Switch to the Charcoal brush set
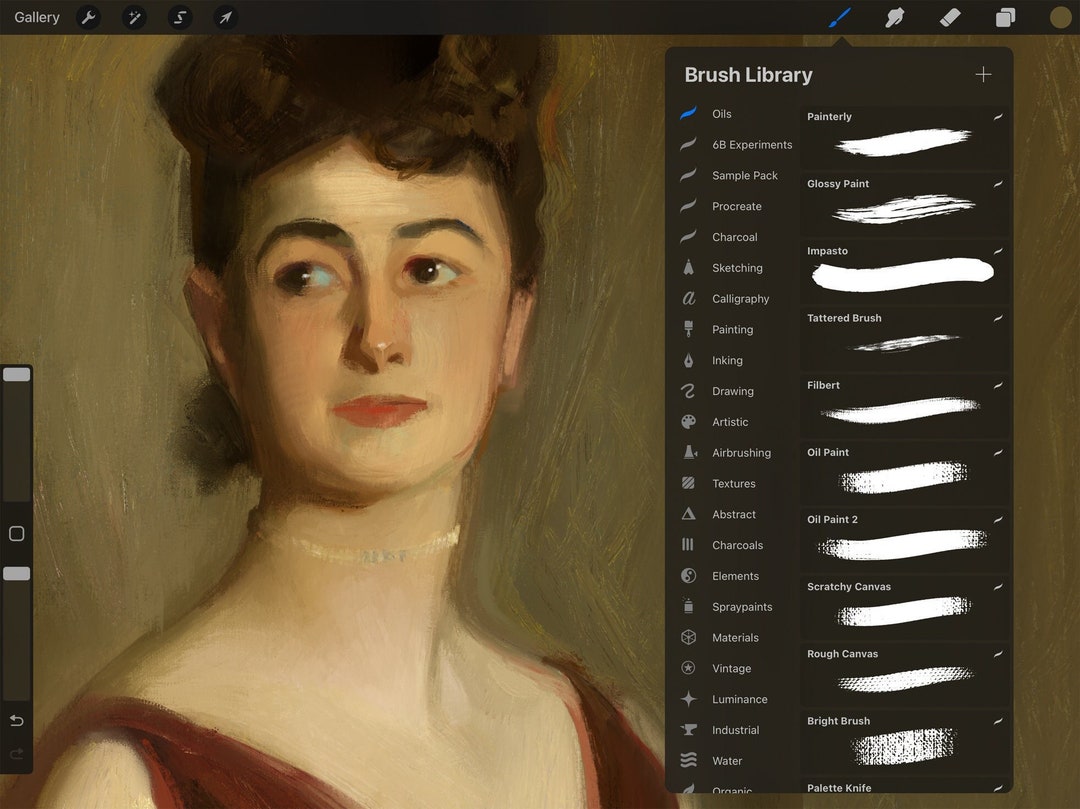Image resolution: width=1080 pixels, height=809 pixels. coord(736,237)
